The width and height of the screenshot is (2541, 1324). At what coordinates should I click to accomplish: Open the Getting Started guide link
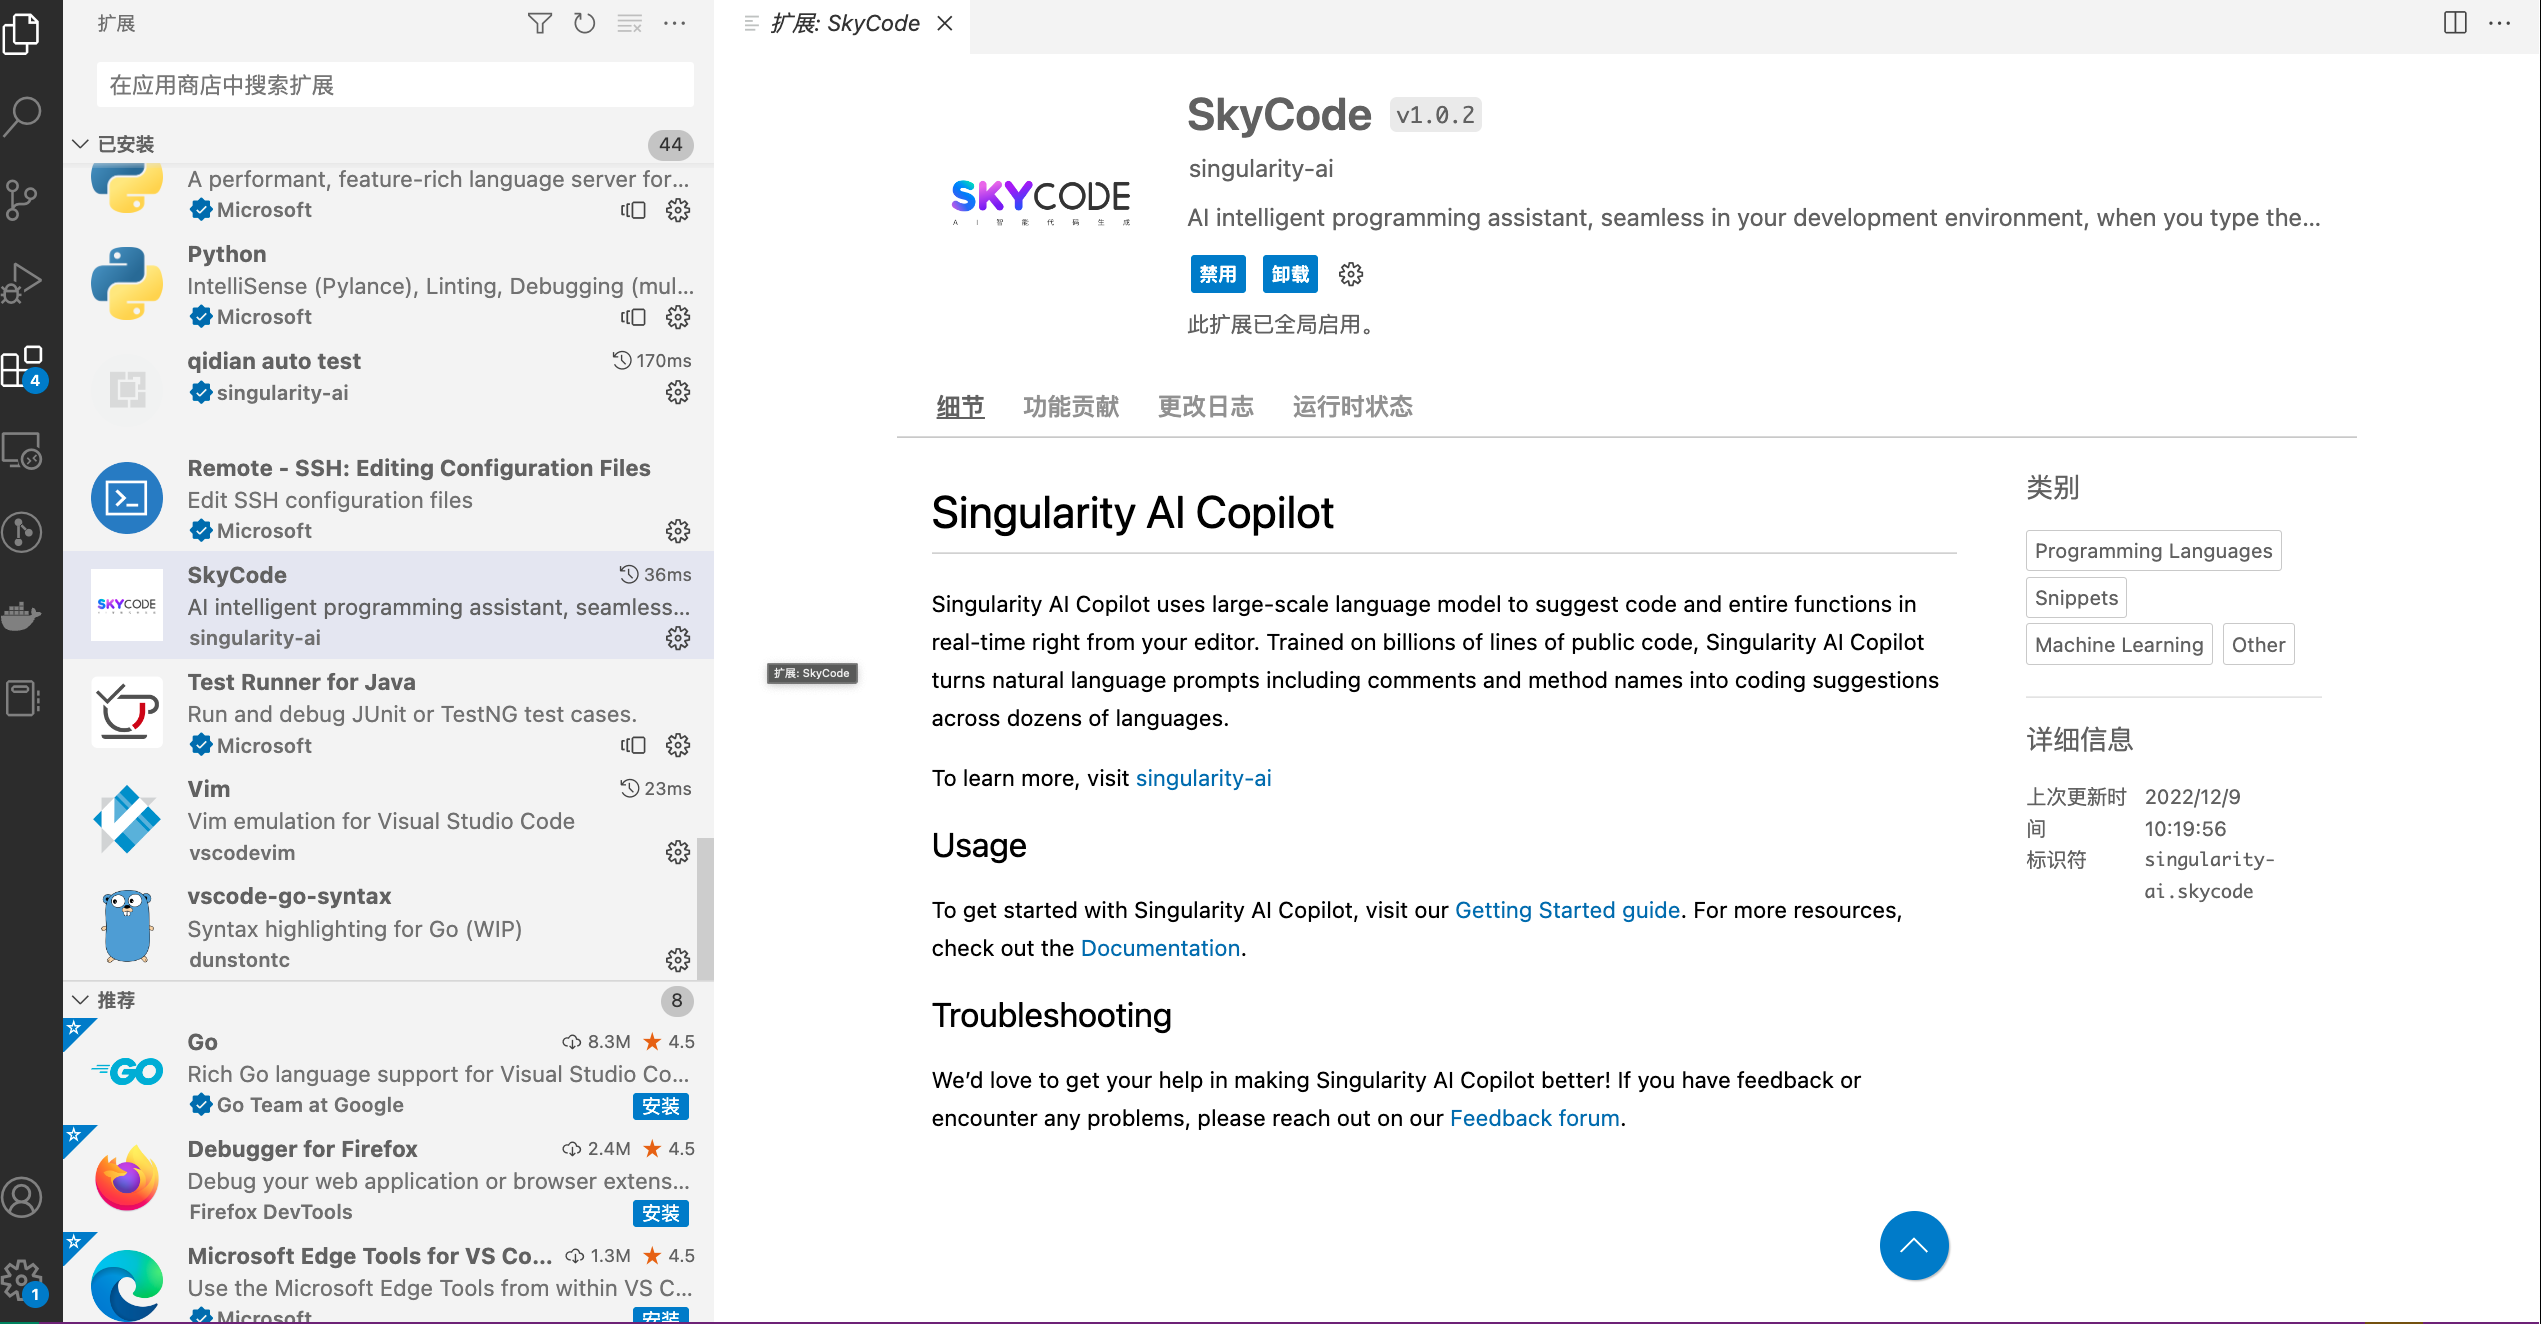1567,910
